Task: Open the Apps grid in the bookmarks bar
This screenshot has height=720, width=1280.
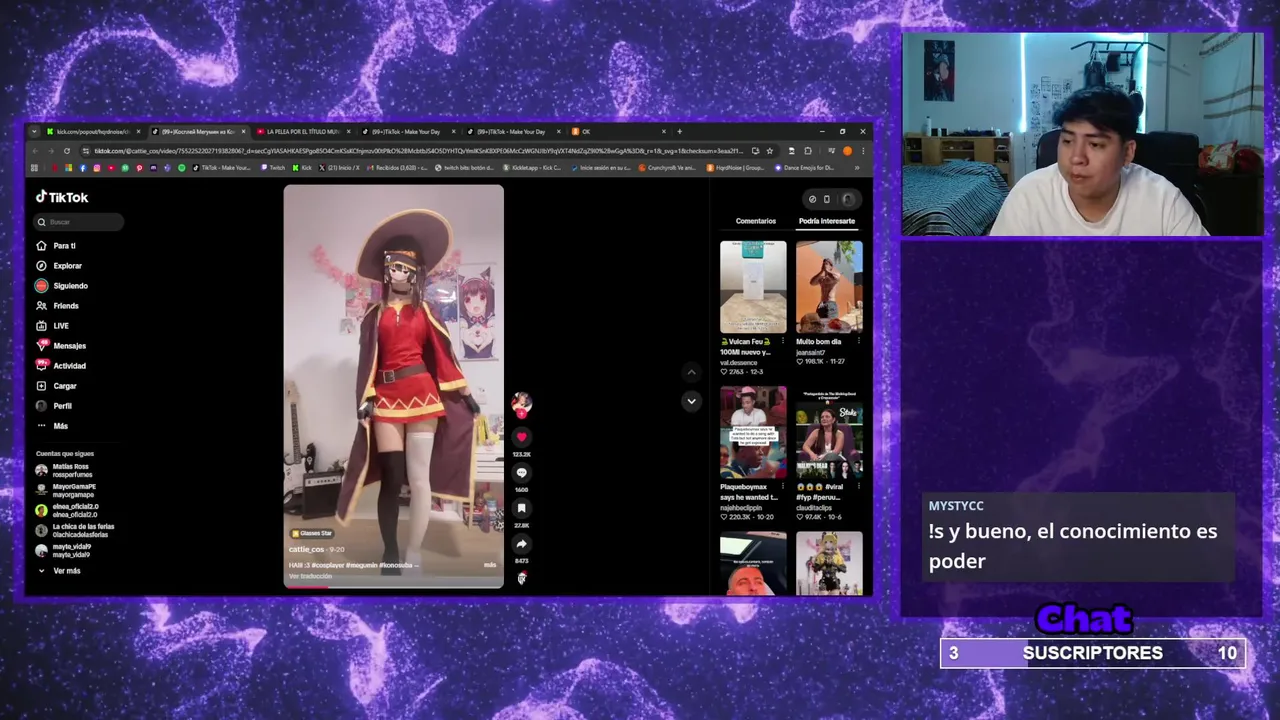Action: pyautogui.click(x=34, y=168)
